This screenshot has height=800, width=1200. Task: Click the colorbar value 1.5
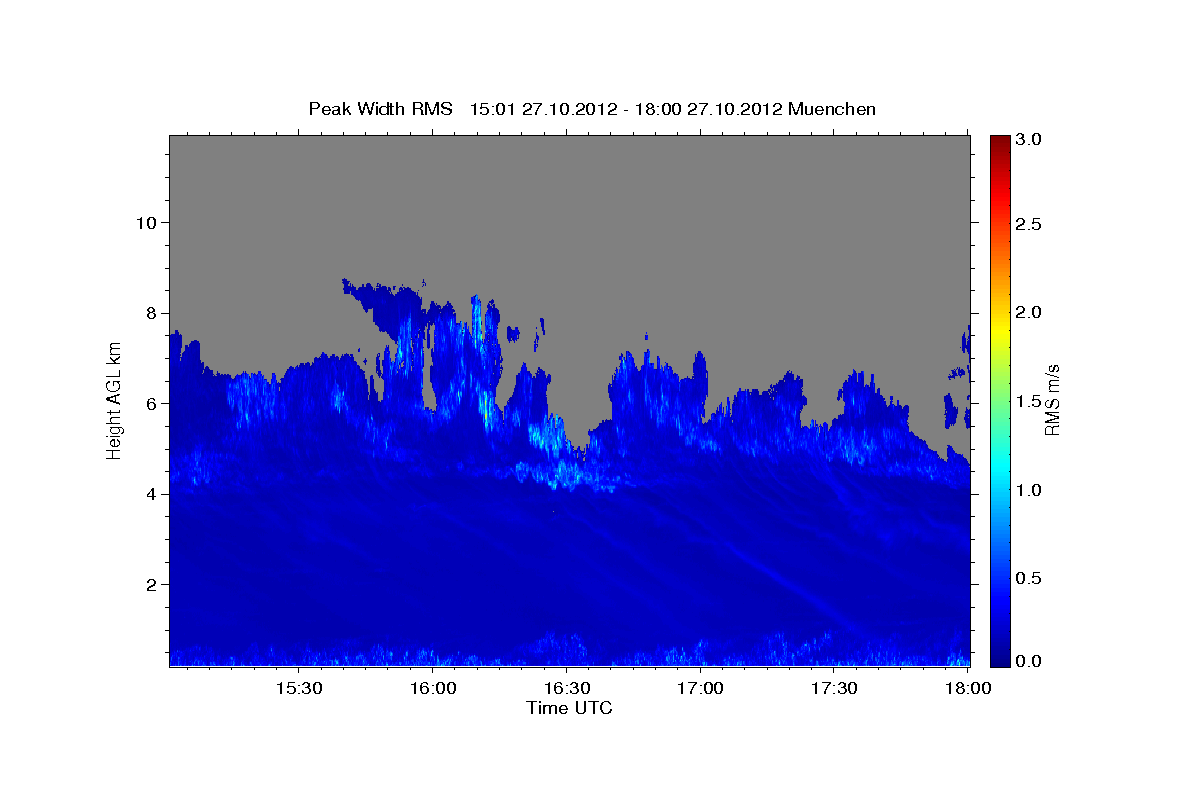tap(1029, 402)
